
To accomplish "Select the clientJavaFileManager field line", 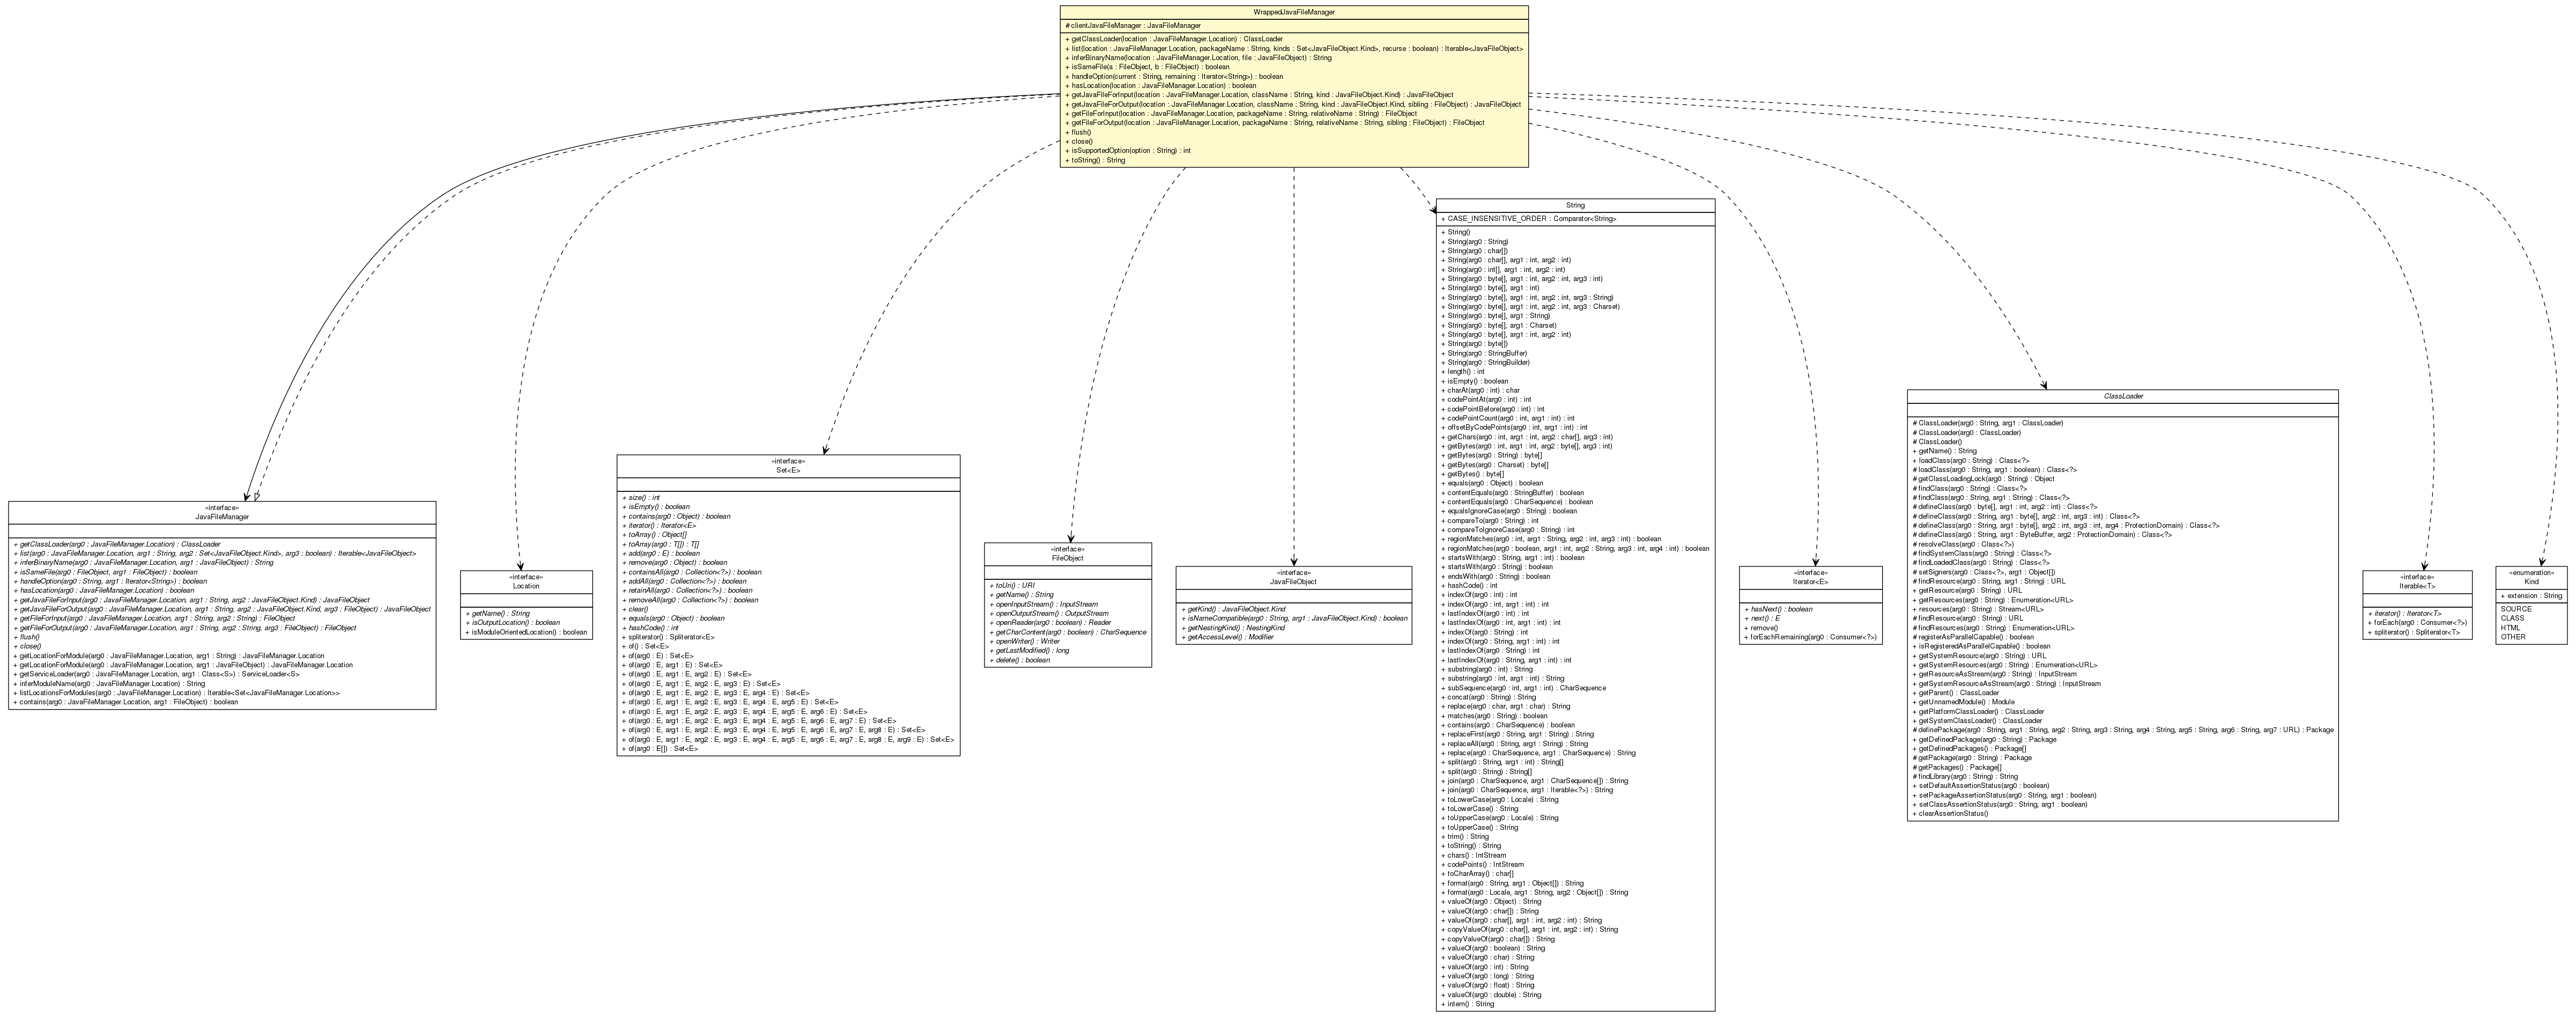I will click(x=1133, y=26).
